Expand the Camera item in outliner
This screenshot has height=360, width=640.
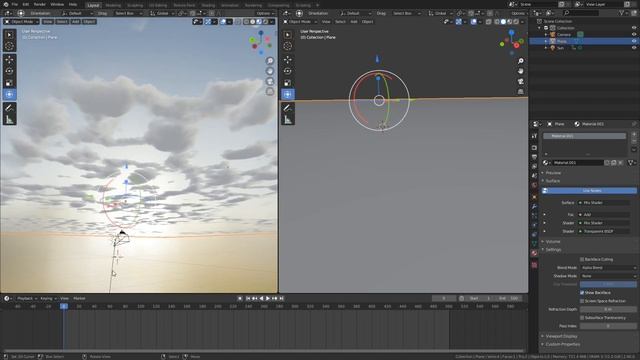[546, 35]
